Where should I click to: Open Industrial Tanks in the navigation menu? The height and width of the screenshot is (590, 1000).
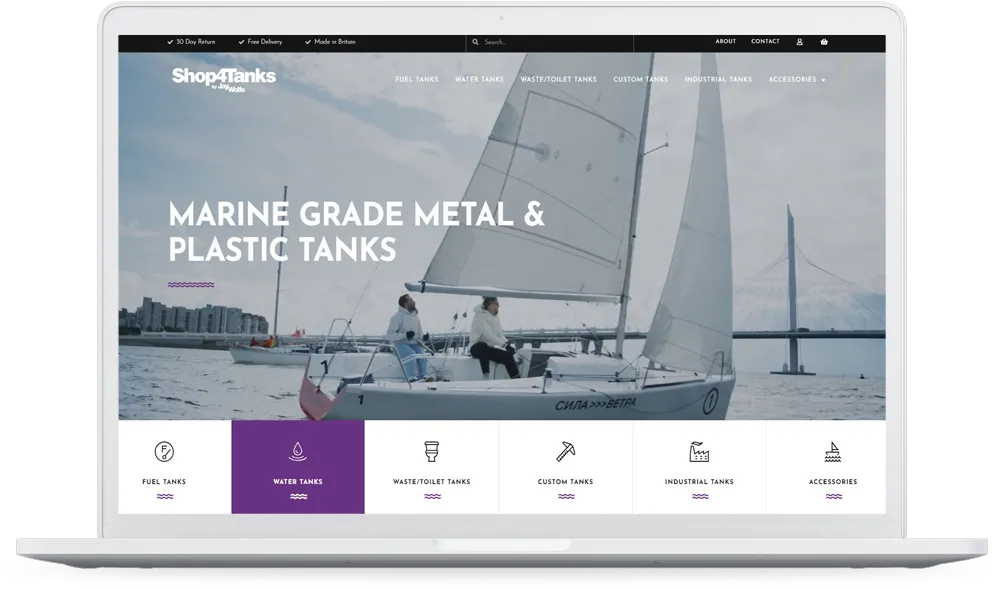coord(718,80)
